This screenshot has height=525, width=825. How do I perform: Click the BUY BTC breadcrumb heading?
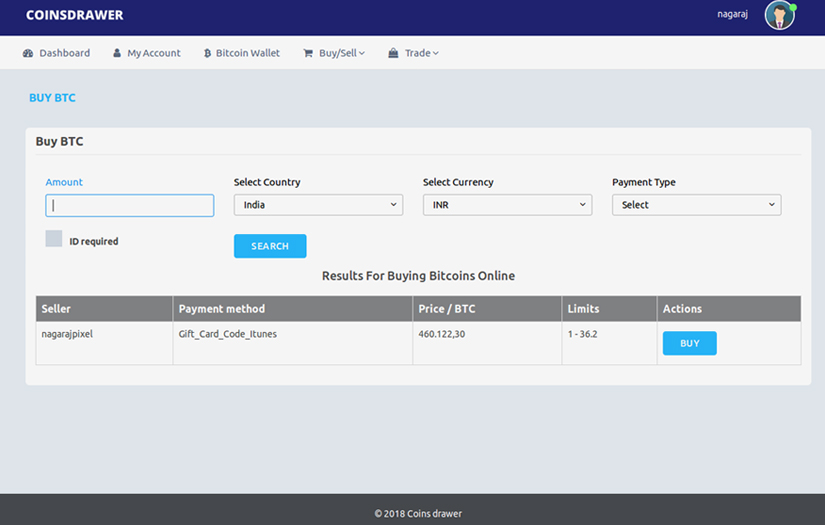(x=52, y=98)
